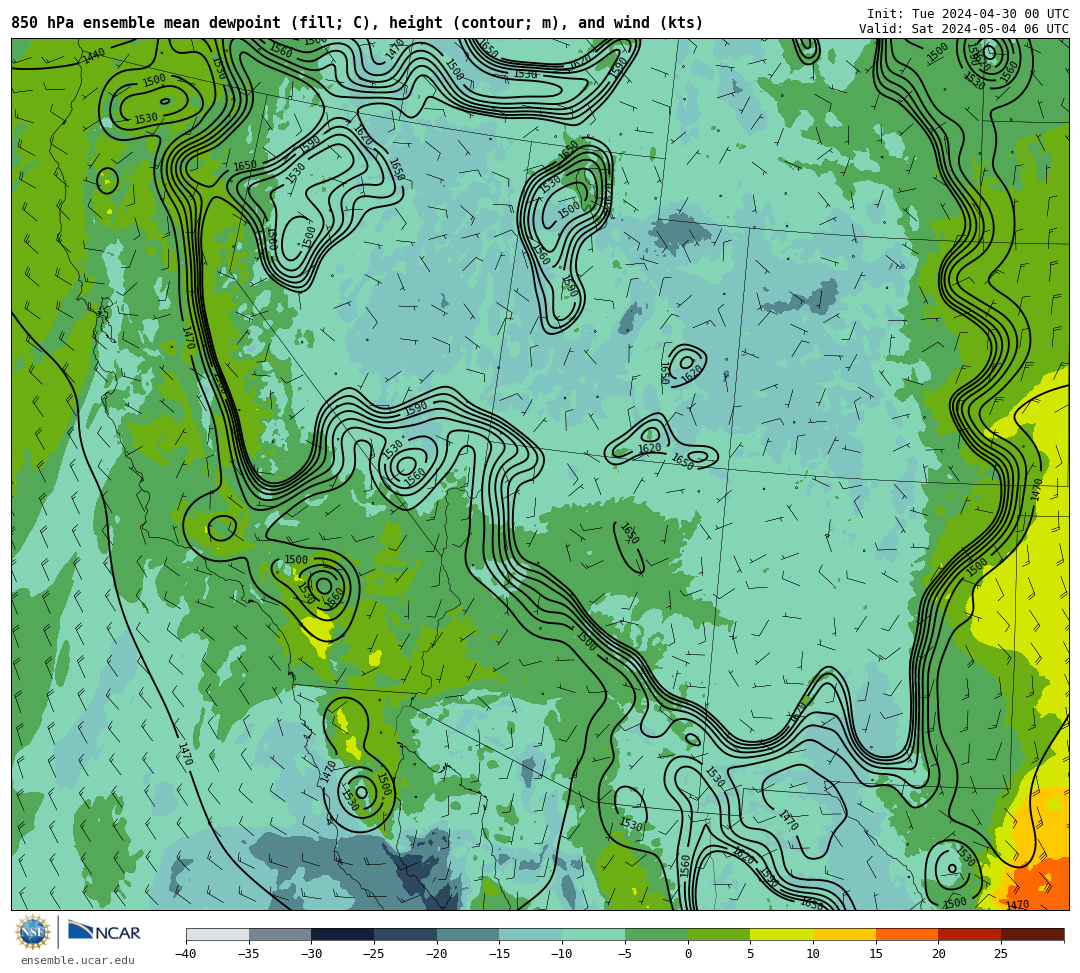Click the ensemble.ucar.edu text
Image resolution: width=1080 pixels, height=973 pixels.
77,960
